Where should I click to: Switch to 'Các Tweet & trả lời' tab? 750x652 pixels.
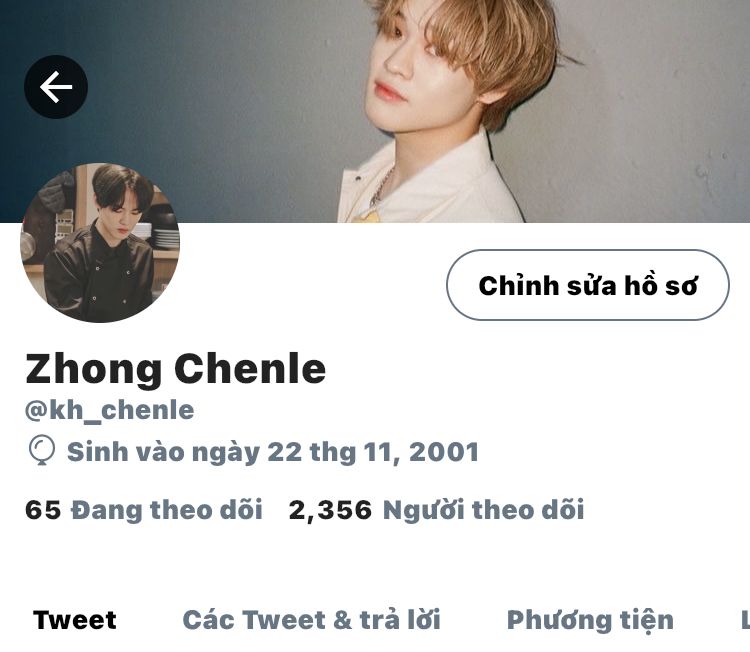311,620
